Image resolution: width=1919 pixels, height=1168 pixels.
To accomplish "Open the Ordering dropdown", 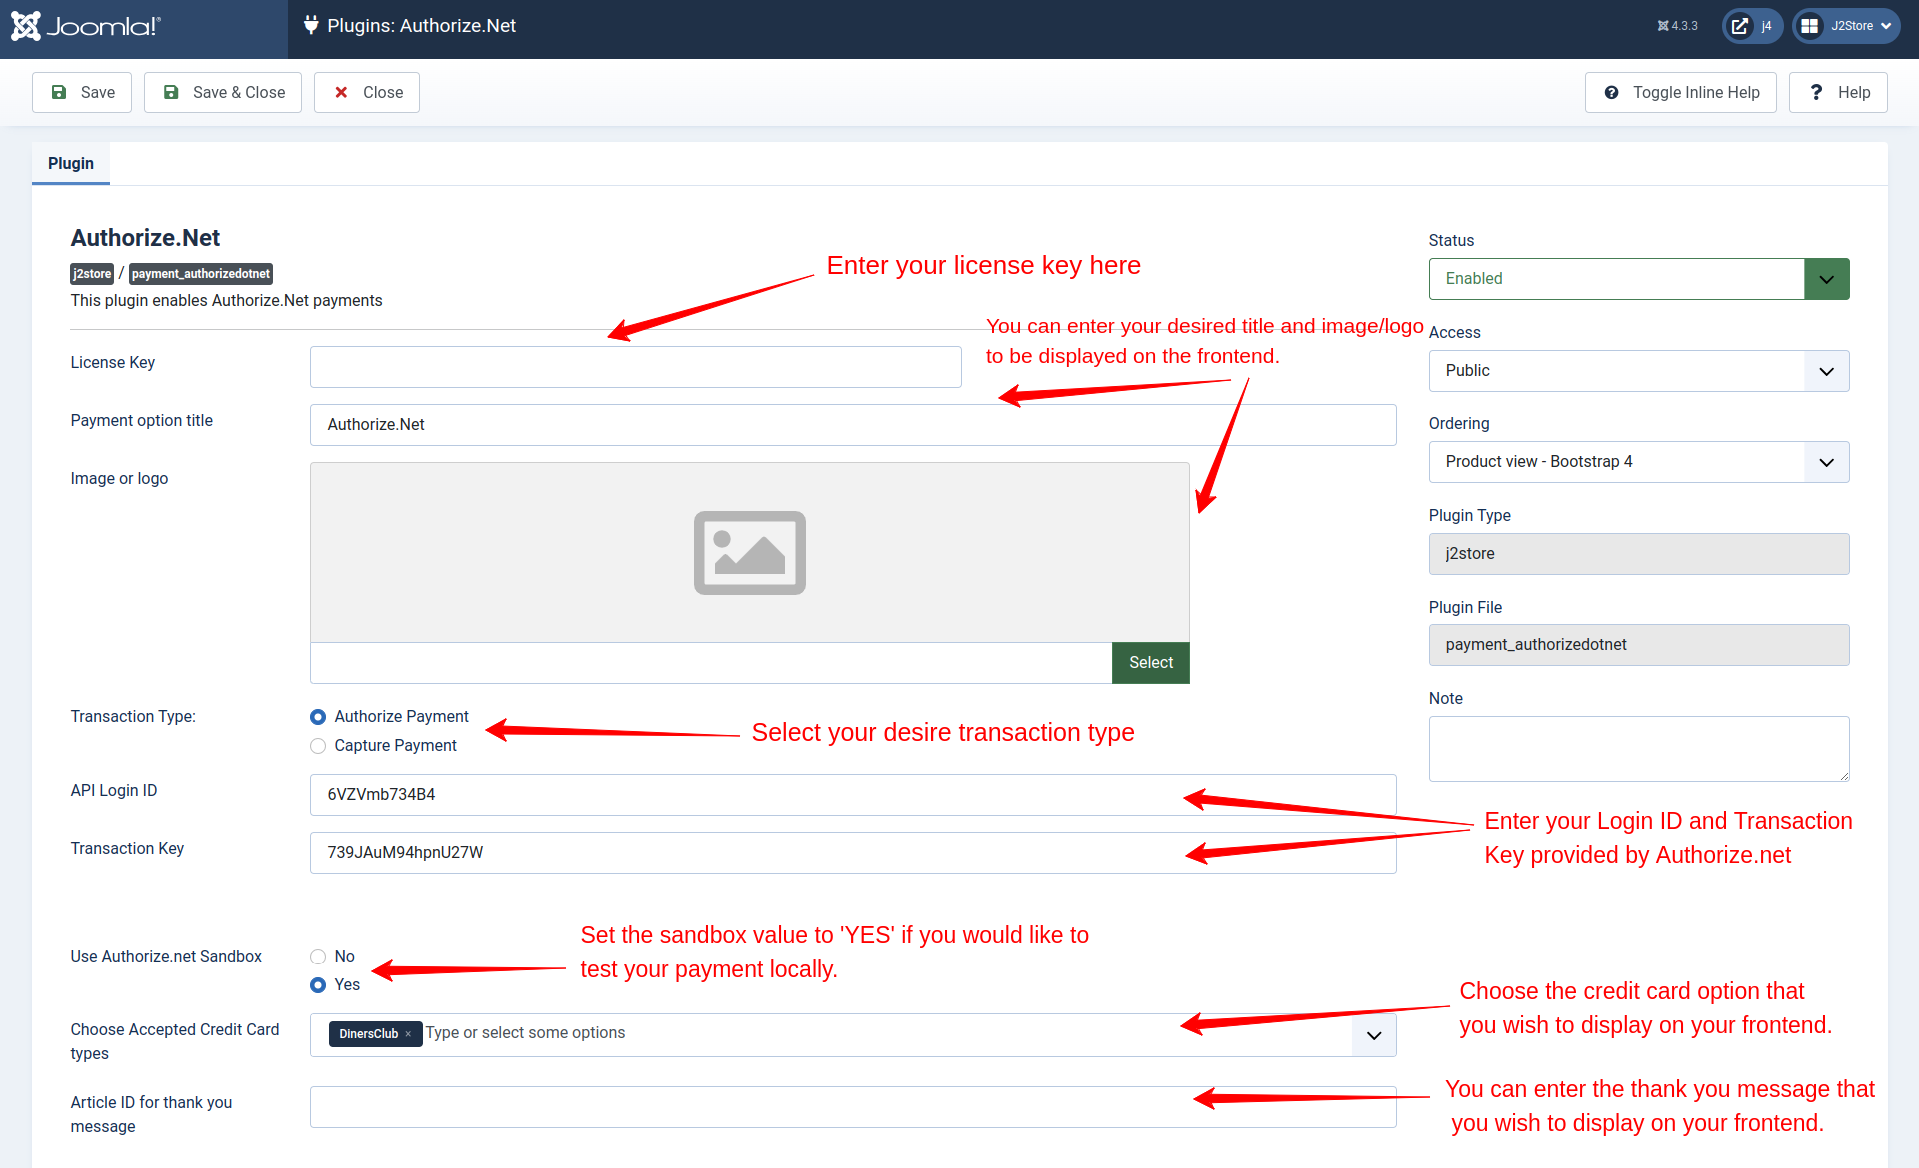I will (x=1639, y=462).
